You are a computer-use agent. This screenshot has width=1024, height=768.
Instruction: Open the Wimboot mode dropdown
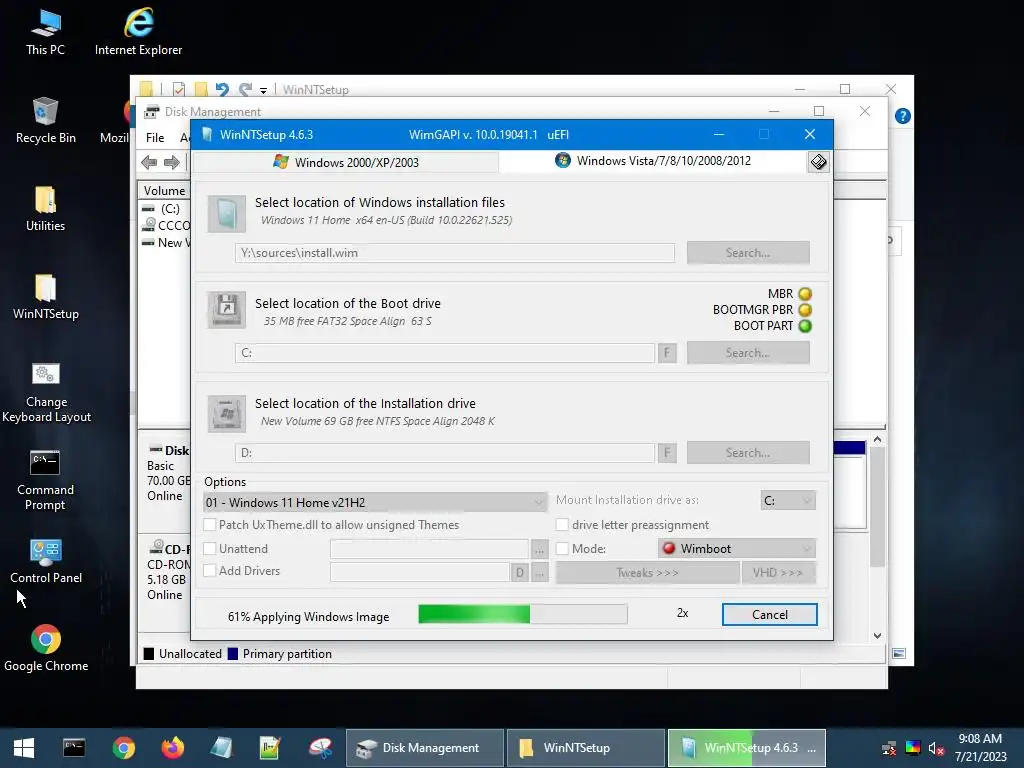pyautogui.click(x=737, y=549)
